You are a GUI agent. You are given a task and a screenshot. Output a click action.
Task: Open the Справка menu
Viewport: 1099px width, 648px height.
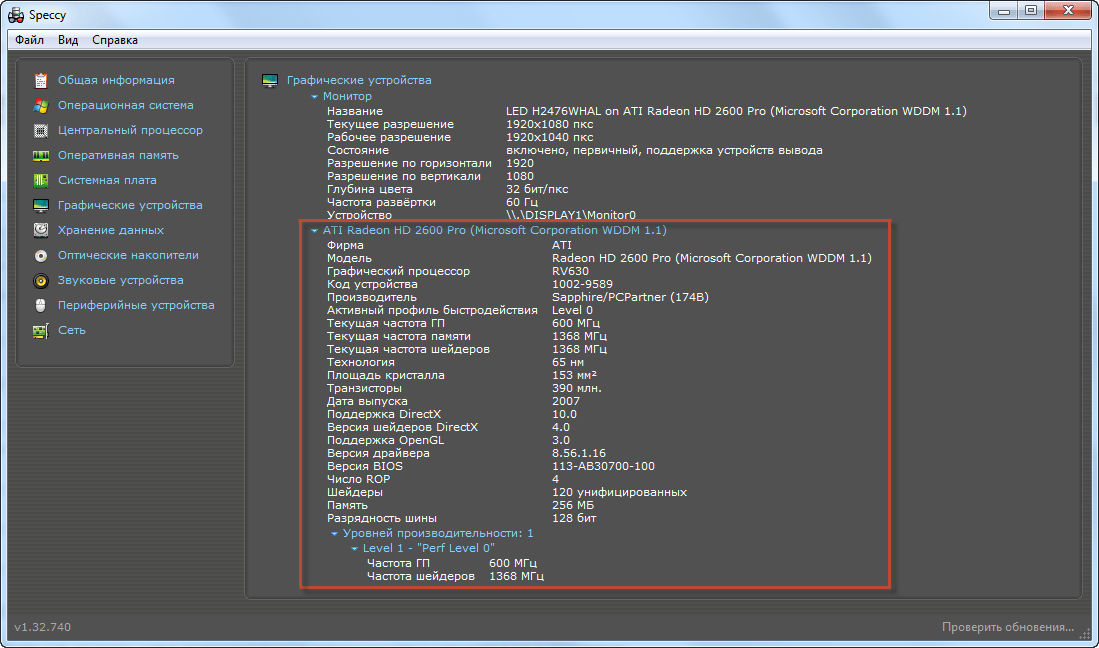click(115, 40)
